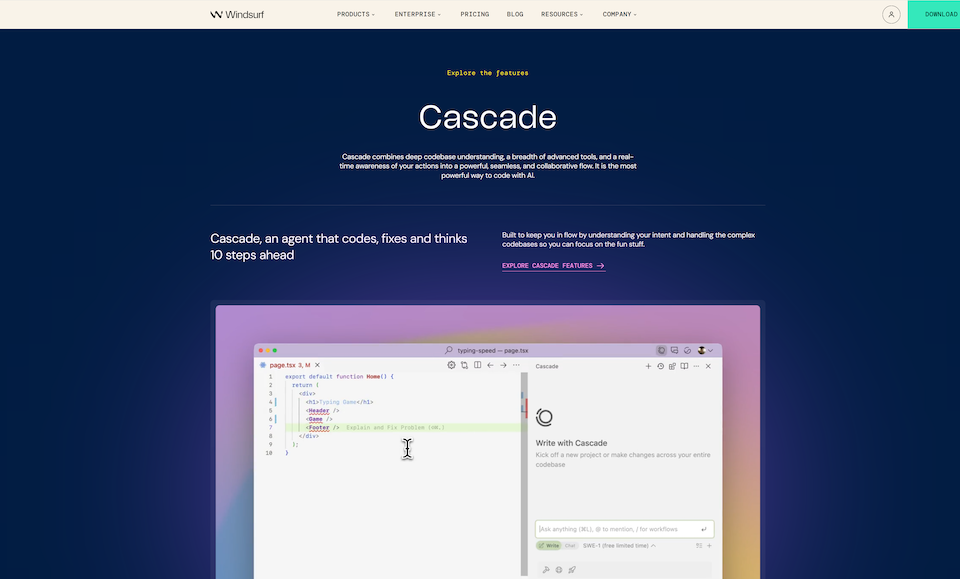Click the split editor icon
Image resolution: width=960 pixels, height=579 pixels.
pyautogui.click(x=478, y=365)
